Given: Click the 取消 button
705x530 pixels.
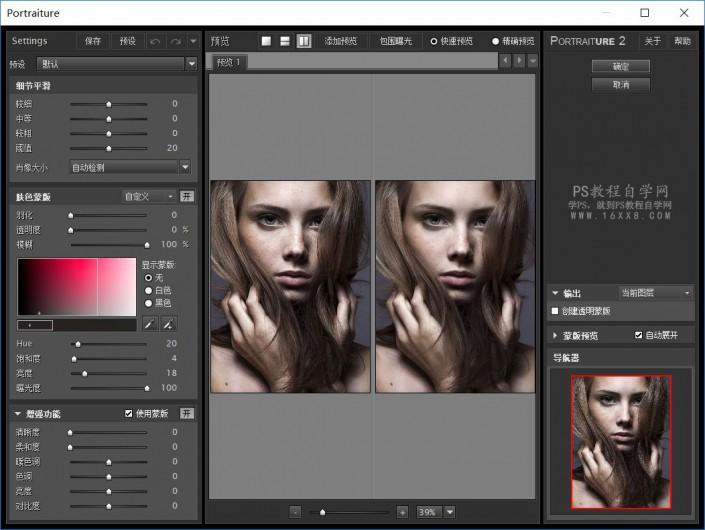Looking at the screenshot, I should click(620, 85).
